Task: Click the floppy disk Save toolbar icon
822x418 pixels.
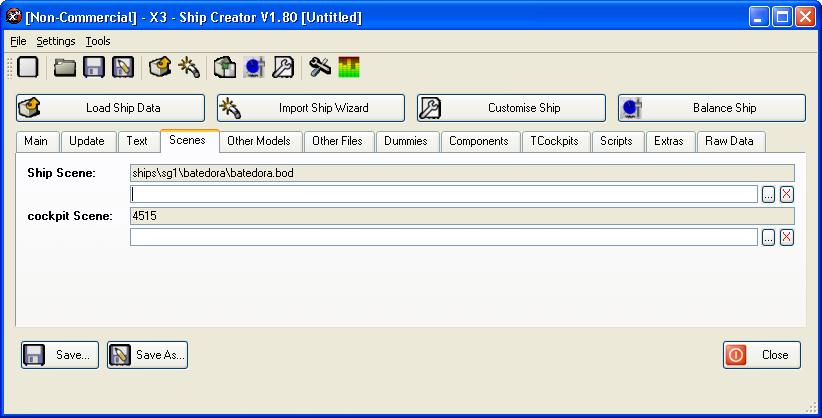Action: point(94,67)
